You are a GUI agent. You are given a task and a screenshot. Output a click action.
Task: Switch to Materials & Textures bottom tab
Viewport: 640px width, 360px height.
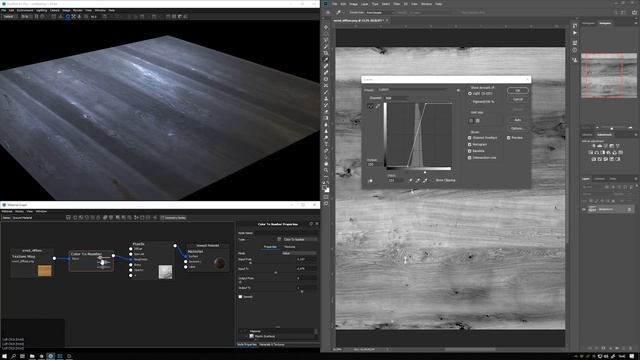point(272,344)
